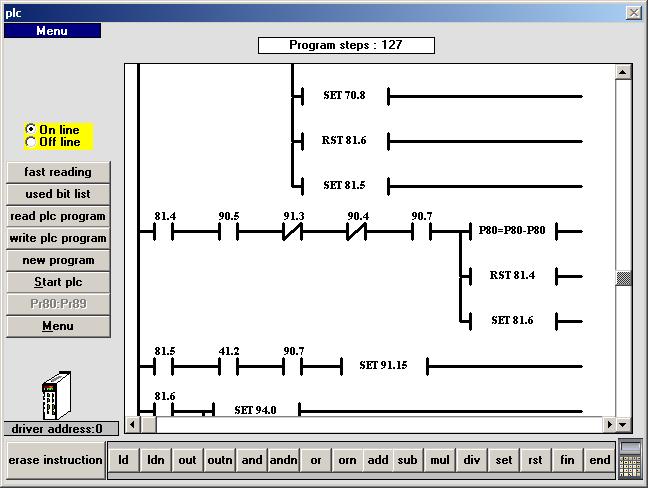Select the P80=P80-P80 block
The image size is (648, 488).
coord(512,231)
